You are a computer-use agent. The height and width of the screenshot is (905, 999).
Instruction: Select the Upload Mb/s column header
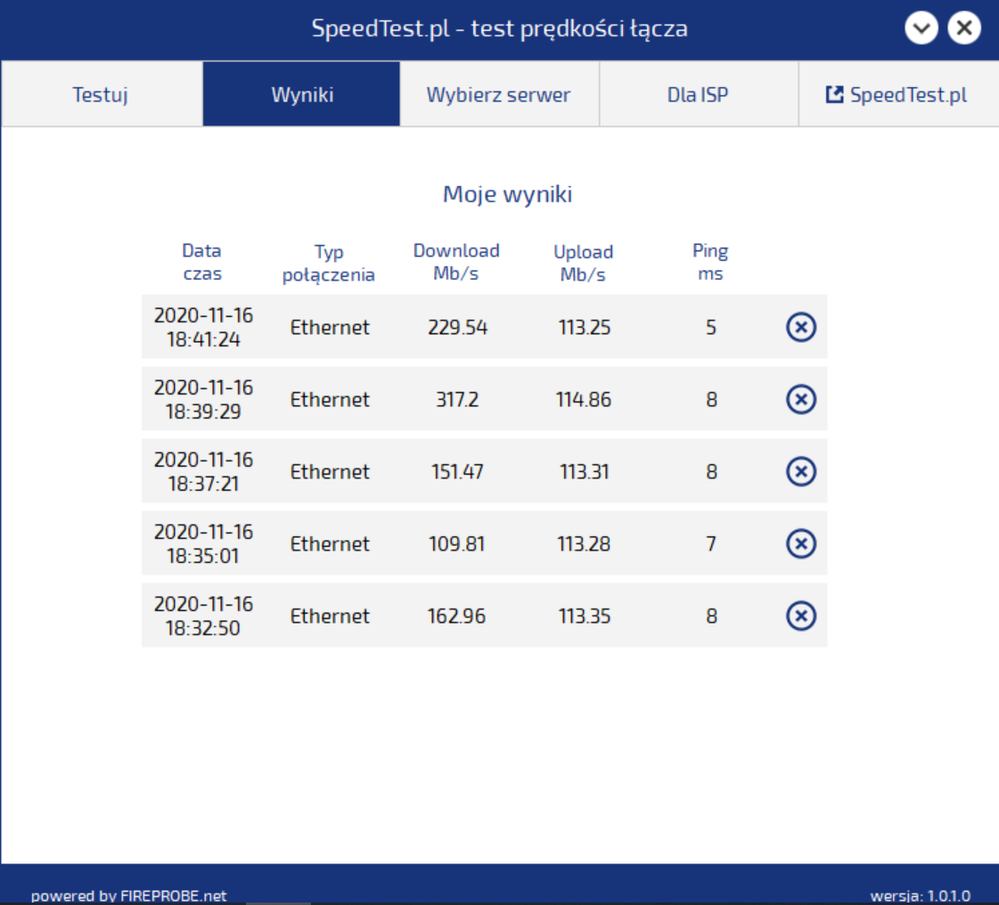pos(583,263)
